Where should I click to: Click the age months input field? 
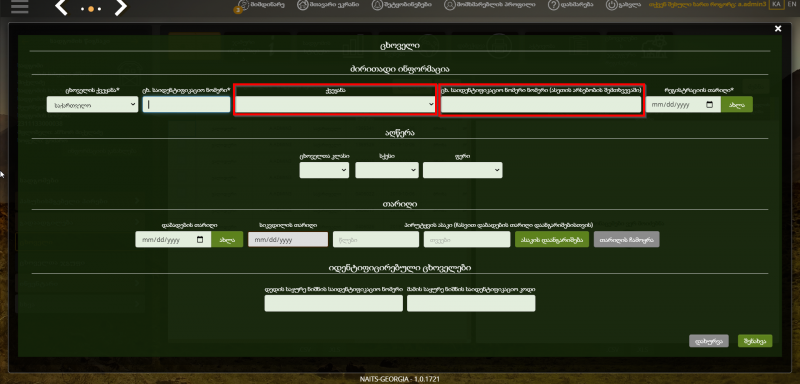(467, 240)
